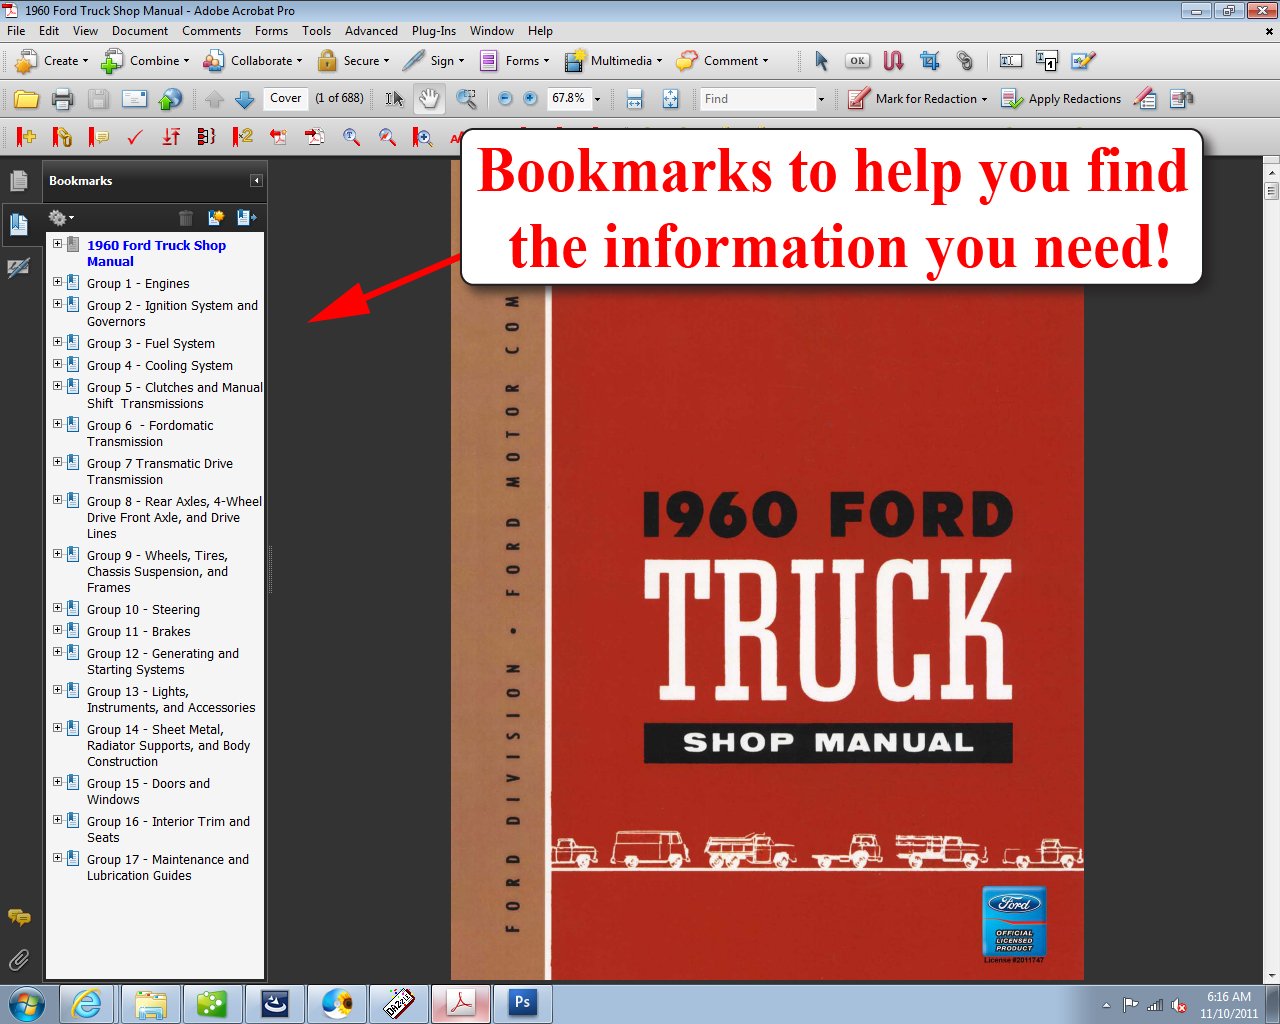Open the zoom percentage dropdown arrow
The image size is (1280, 1024).
pos(598,99)
